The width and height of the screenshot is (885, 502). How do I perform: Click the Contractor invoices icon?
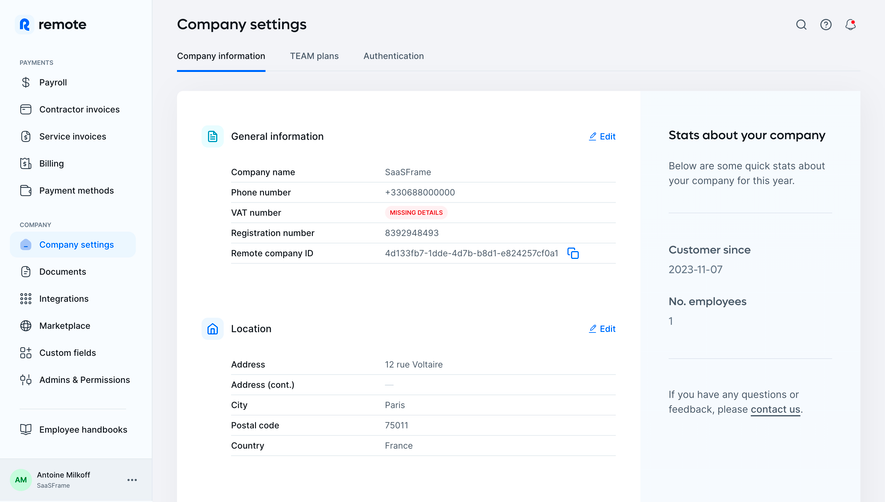pyautogui.click(x=25, y=110)
